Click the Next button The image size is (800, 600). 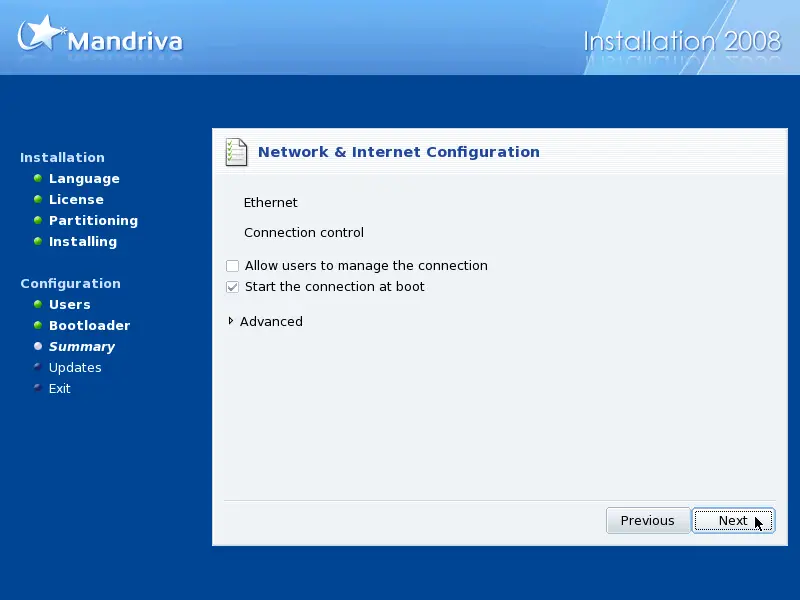733,520
